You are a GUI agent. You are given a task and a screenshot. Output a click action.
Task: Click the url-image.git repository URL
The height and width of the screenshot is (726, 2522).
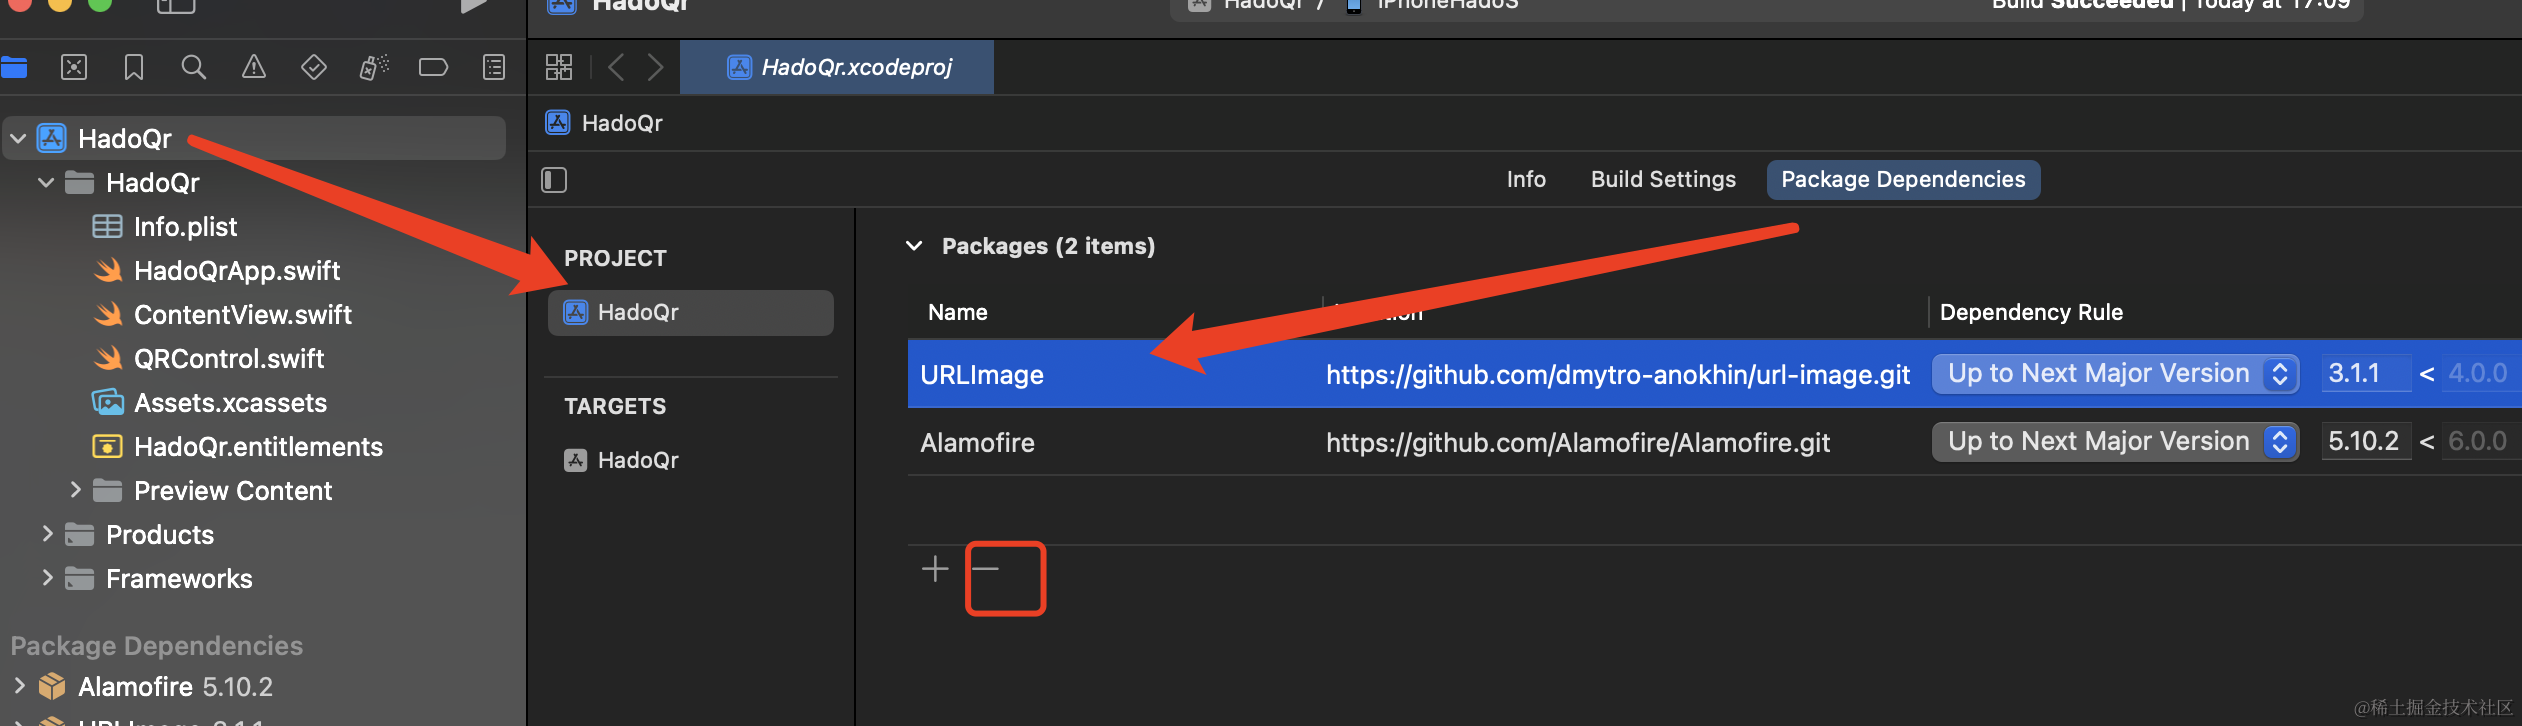pyautogui.click(x=1618, y=375)
